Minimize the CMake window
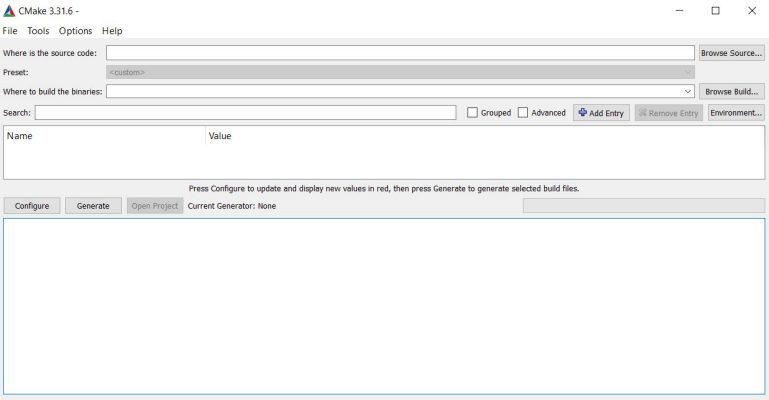 click(x=679, y=11)
